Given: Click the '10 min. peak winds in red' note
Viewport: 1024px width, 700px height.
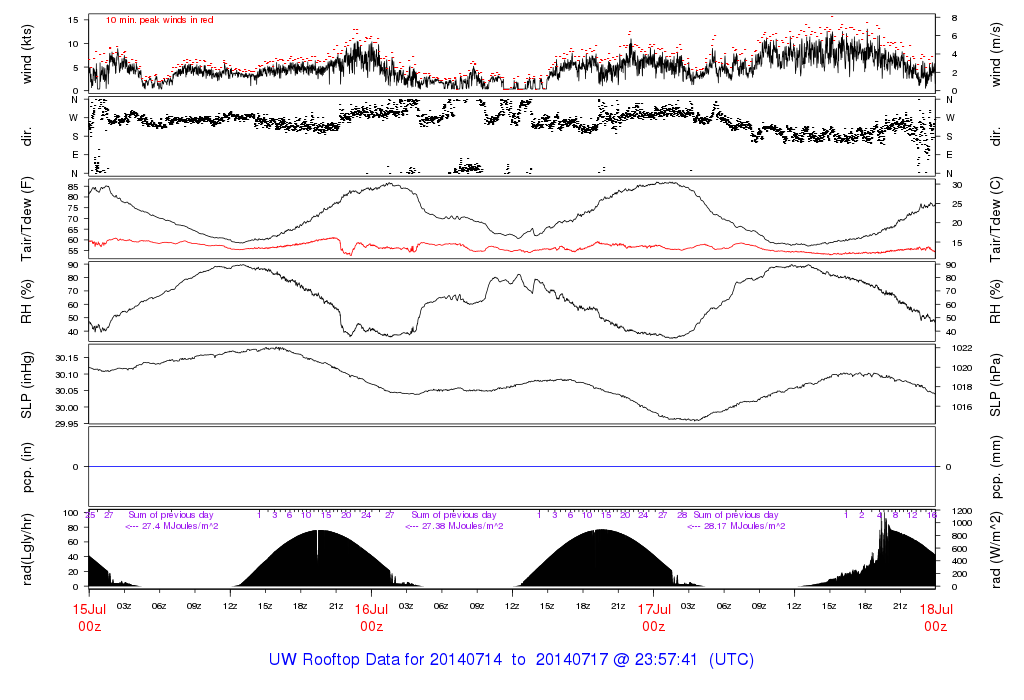Looking at the screenshot, I should click(159, 20).
